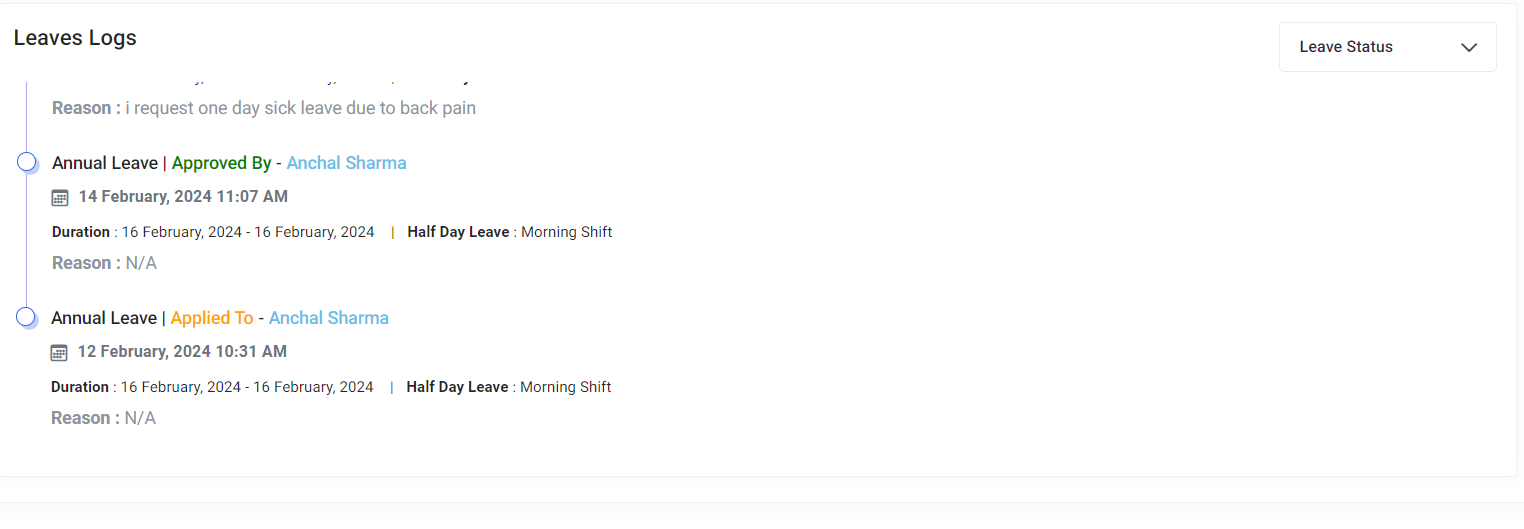1524x529 pixels.
Task: Click Reason N/A under the applied entry
Action: (103, 418)
